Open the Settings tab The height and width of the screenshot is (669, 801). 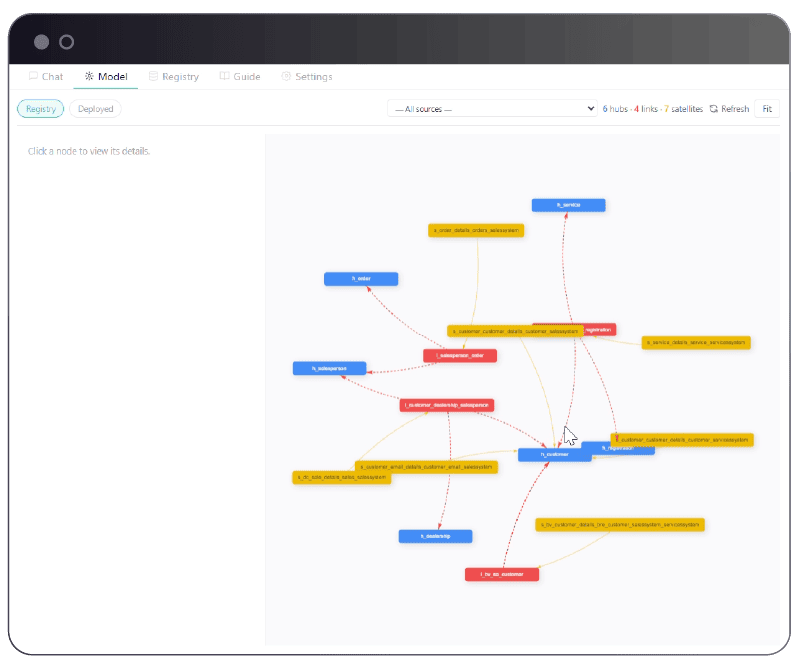307,77
